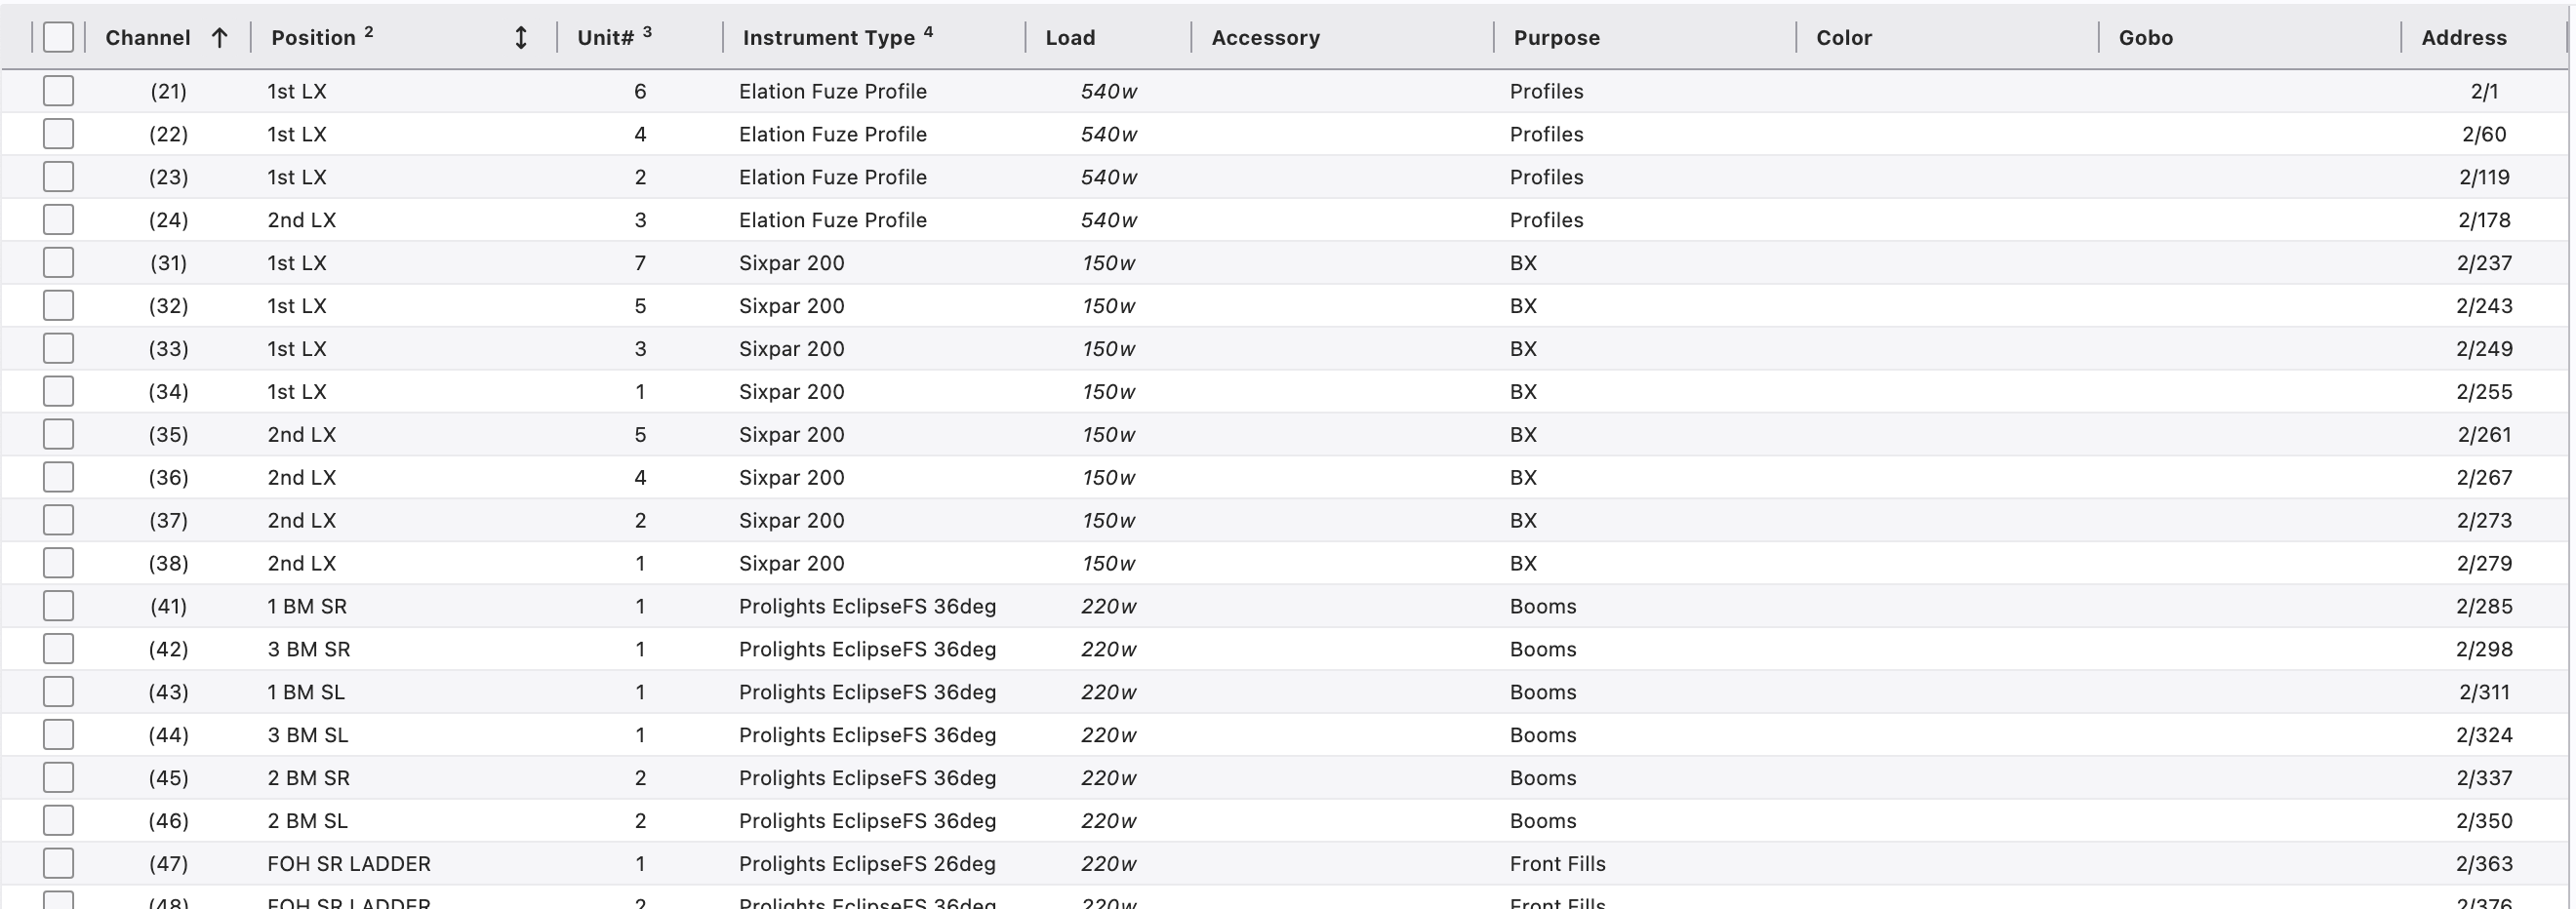Click the empty Accessory cell for channel (33)

pos(1340,349)
